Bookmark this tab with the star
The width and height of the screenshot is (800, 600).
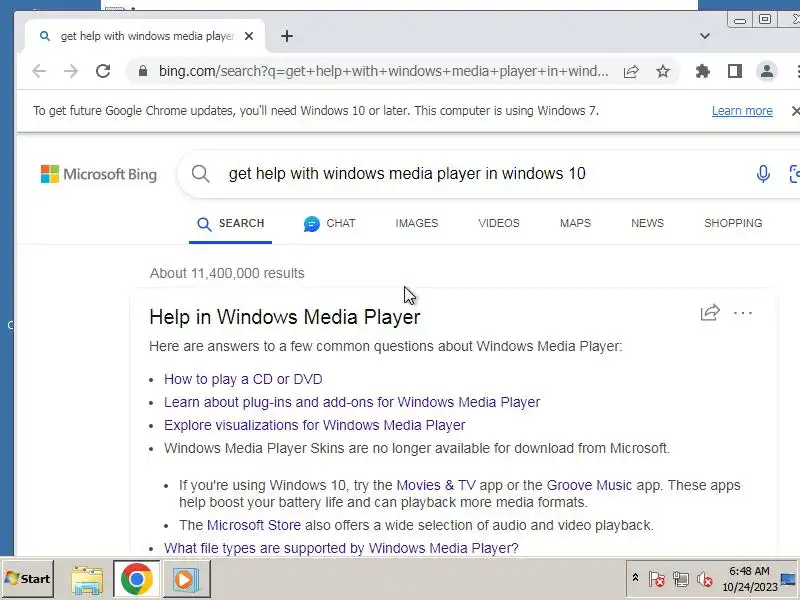[663, 71]
